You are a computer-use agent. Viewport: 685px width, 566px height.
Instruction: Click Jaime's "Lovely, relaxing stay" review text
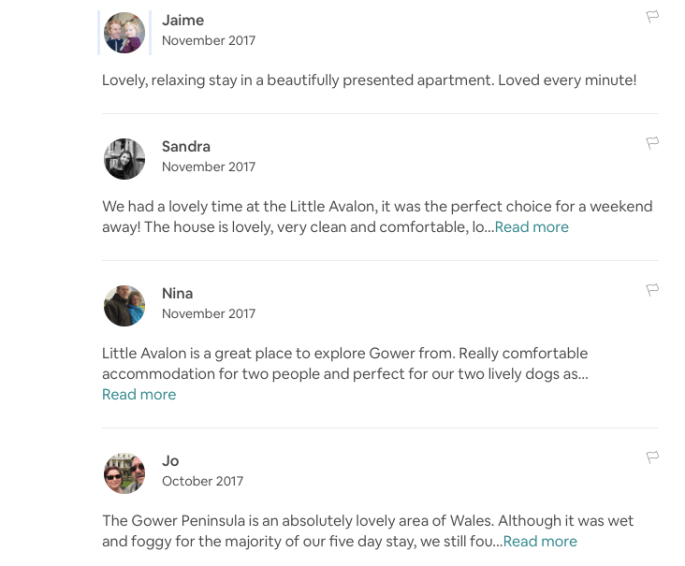[368, 80]
